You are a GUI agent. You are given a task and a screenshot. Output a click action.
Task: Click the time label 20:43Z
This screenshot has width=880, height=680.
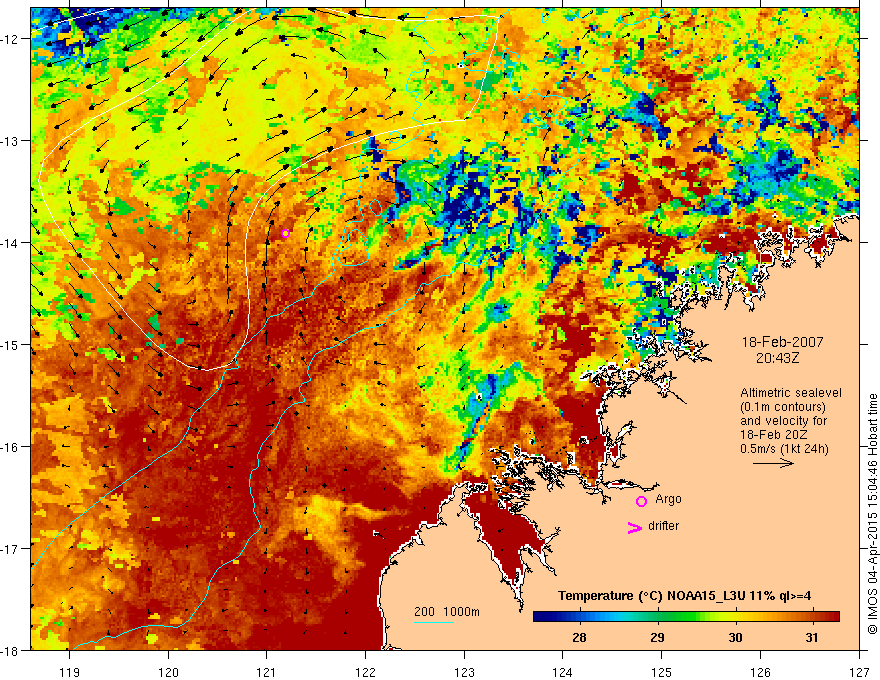point(777,358)
